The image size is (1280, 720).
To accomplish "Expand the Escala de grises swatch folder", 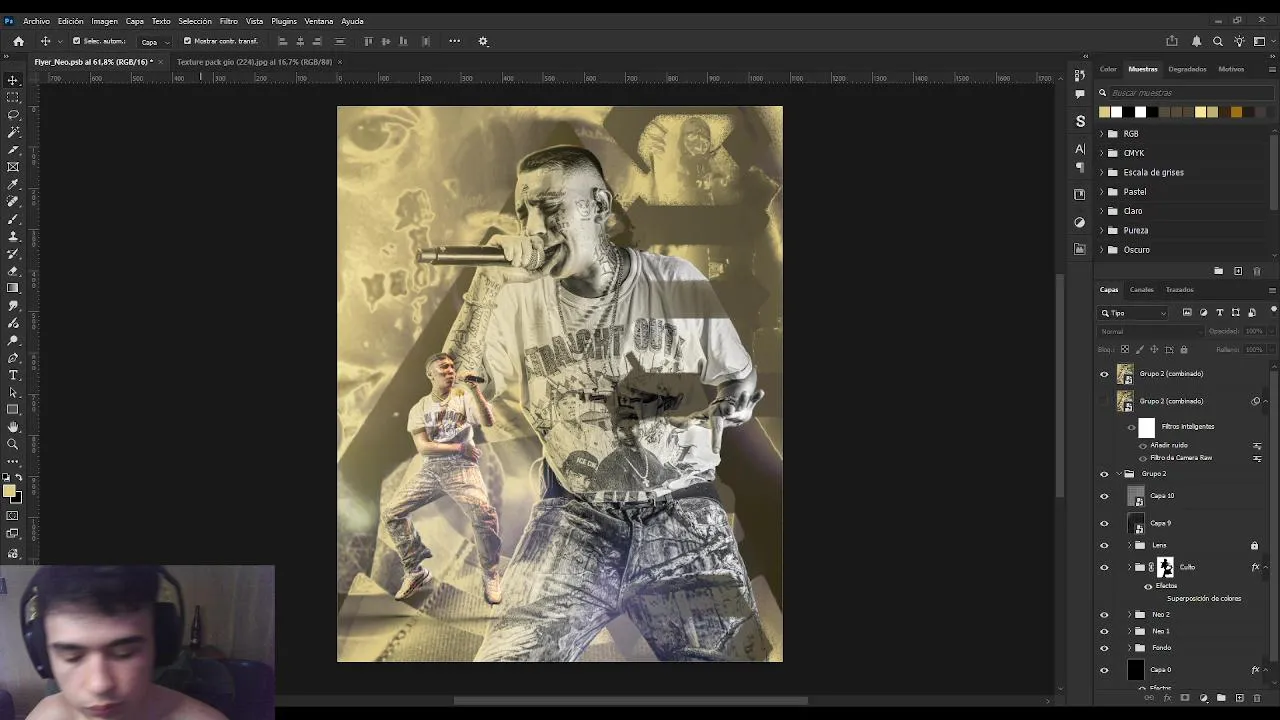I will 1102,172.
